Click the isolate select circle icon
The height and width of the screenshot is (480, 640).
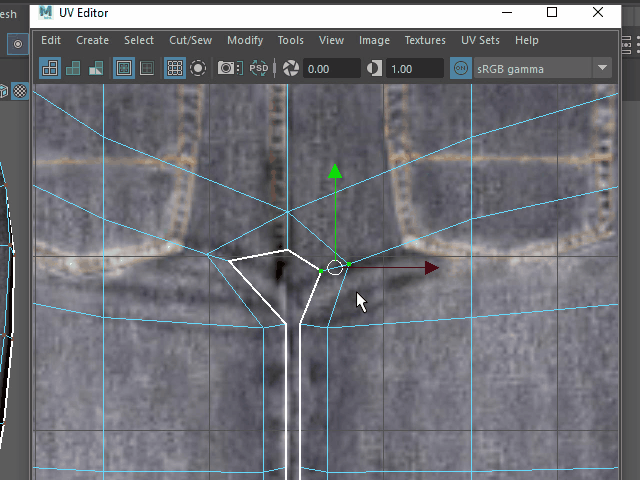tap(198, 68)
